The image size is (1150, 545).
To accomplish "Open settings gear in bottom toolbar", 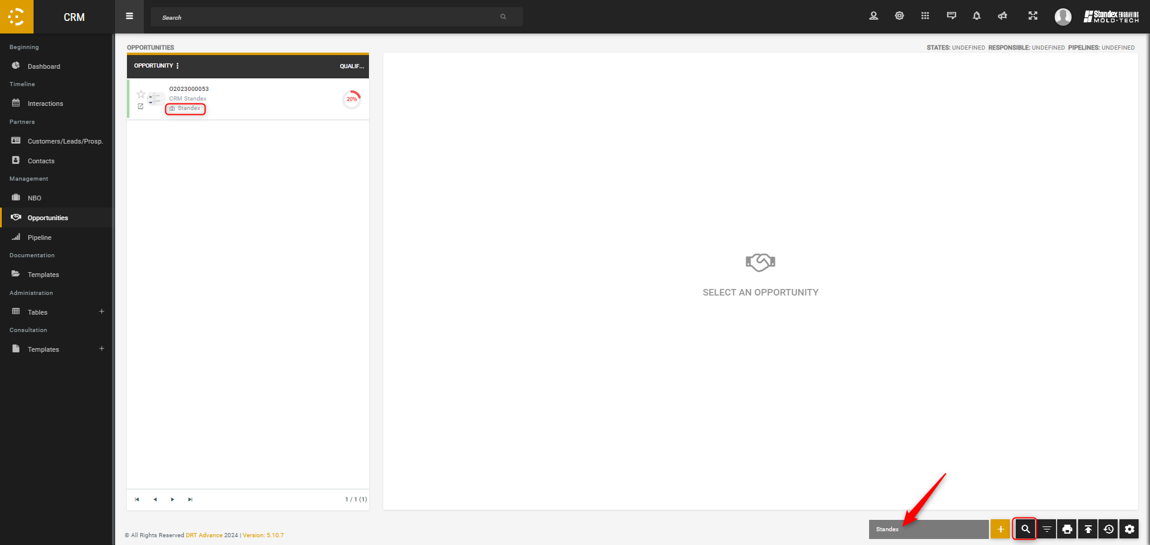I will click(x=1130, y=529).
